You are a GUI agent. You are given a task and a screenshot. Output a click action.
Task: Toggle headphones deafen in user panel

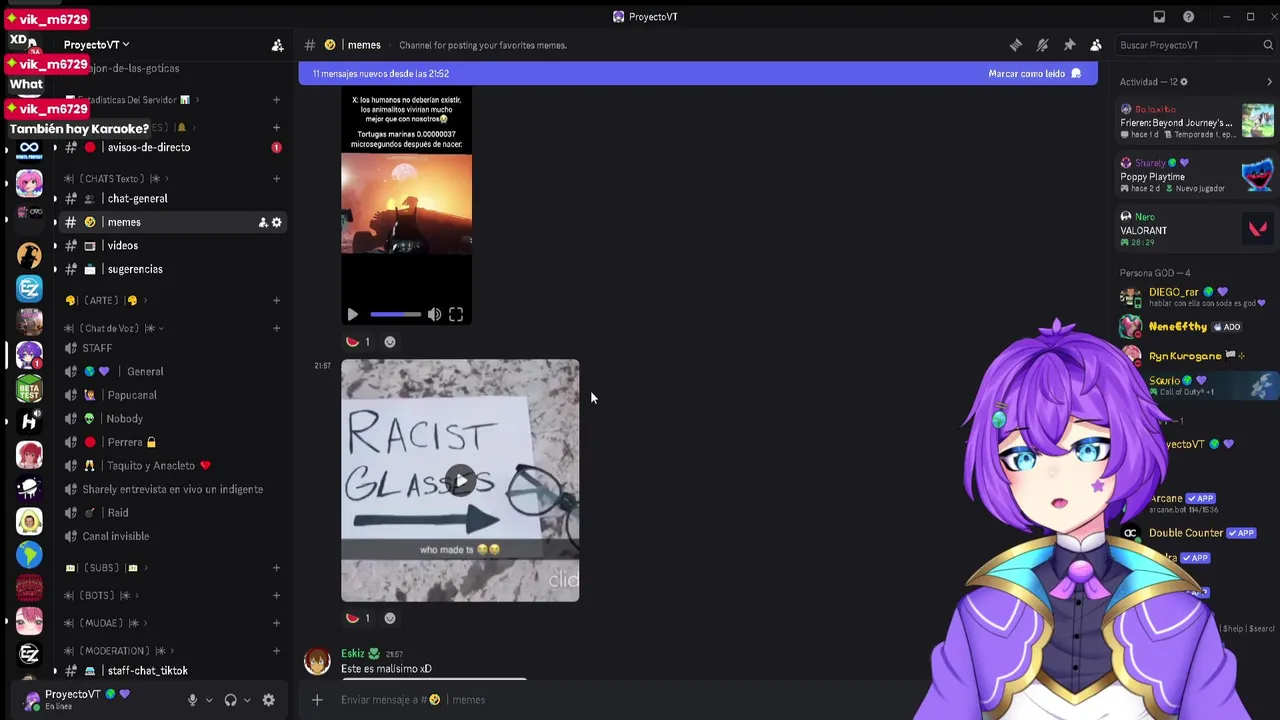click(x=231, y=700)
